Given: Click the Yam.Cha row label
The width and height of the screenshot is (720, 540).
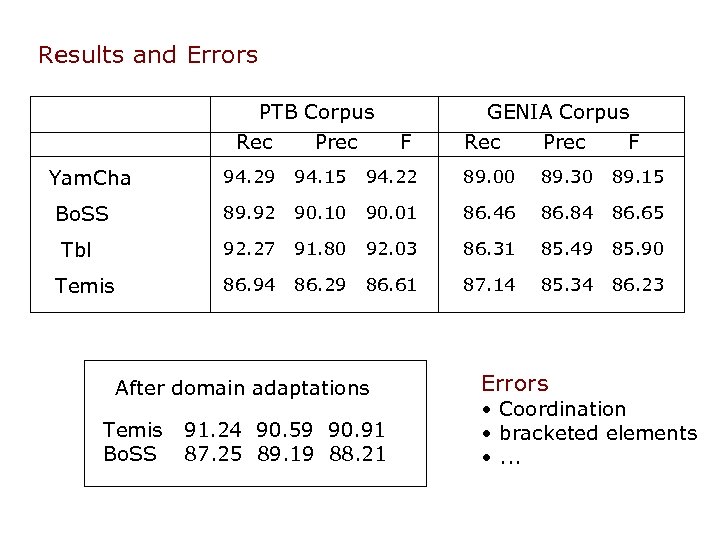Looking at the screenshot, I should pos(90,179).
